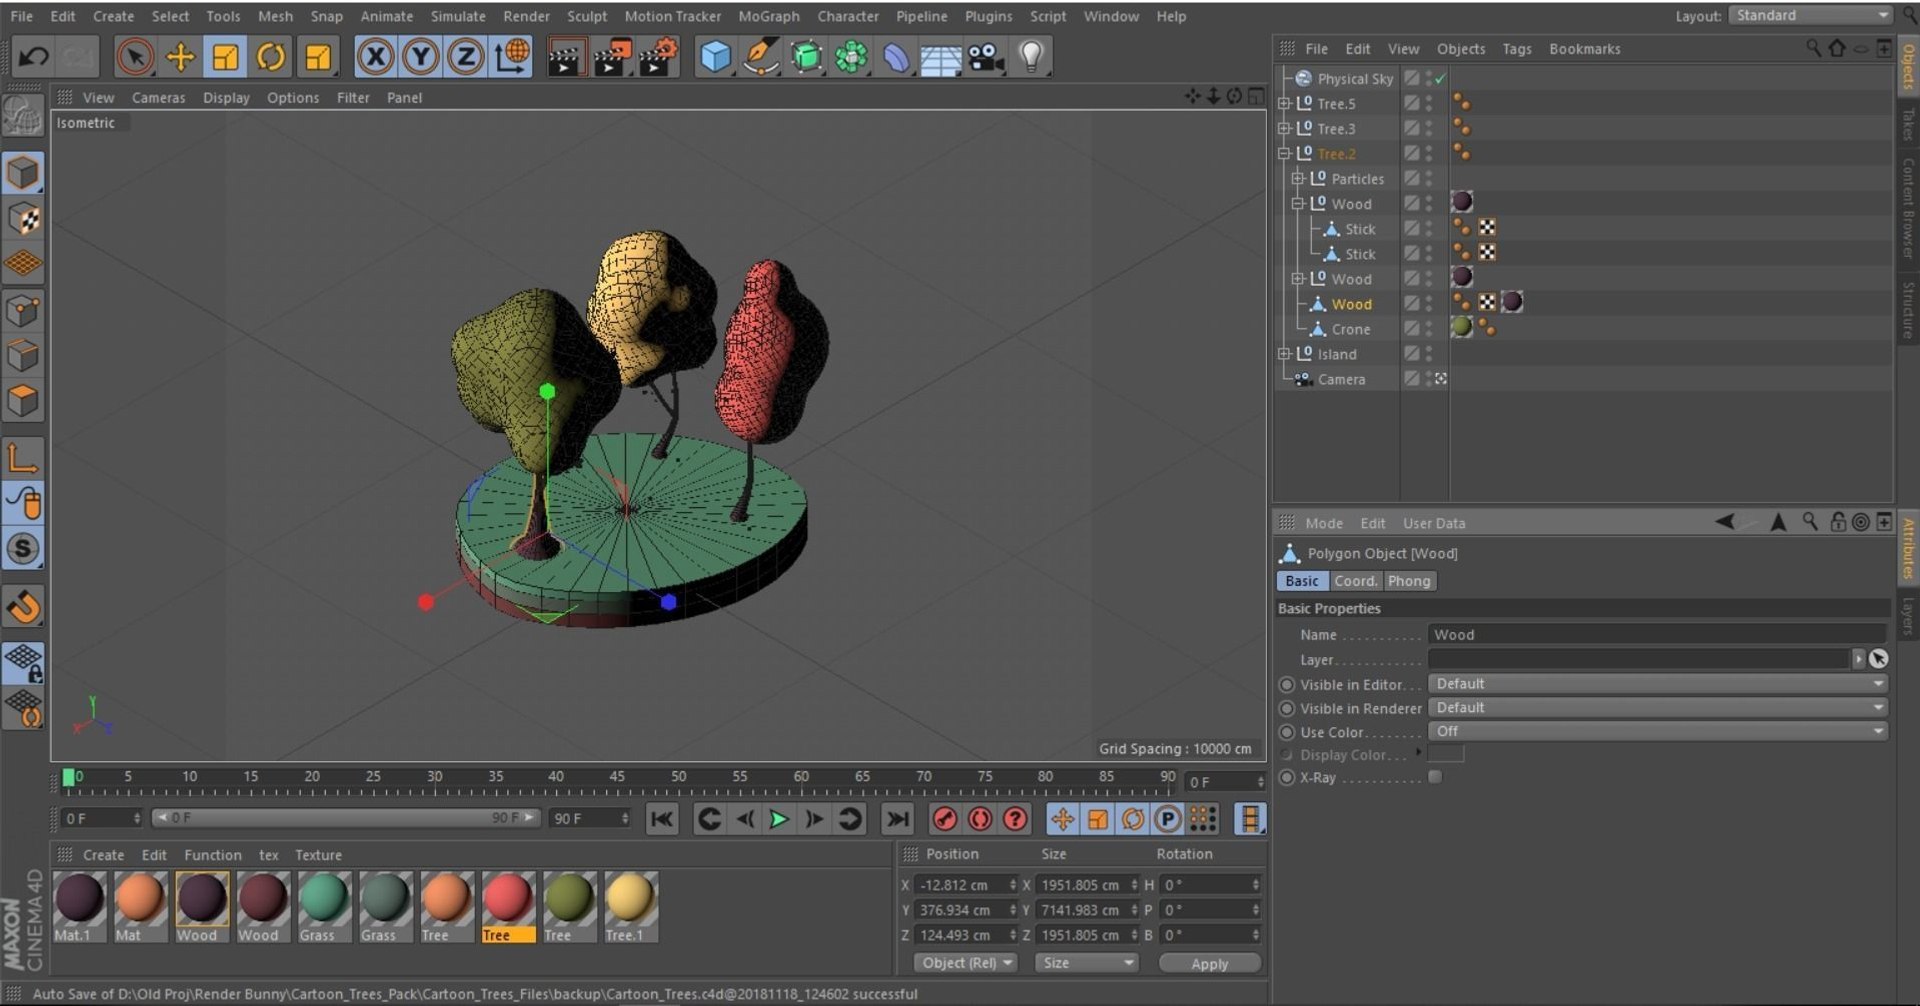
Task: Collapse the Tree.2 hierarchy
Action: 1284,153
